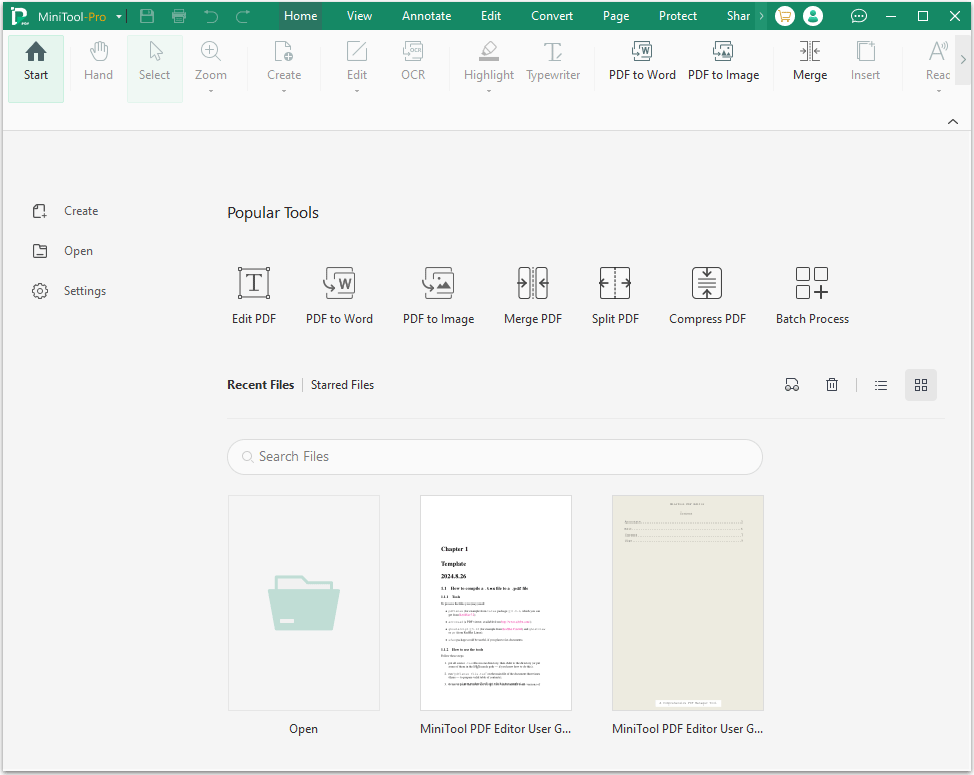Viewport: 974px width, 775px height.
Task: Switch to the Home tab
Action: click(301, 16)
